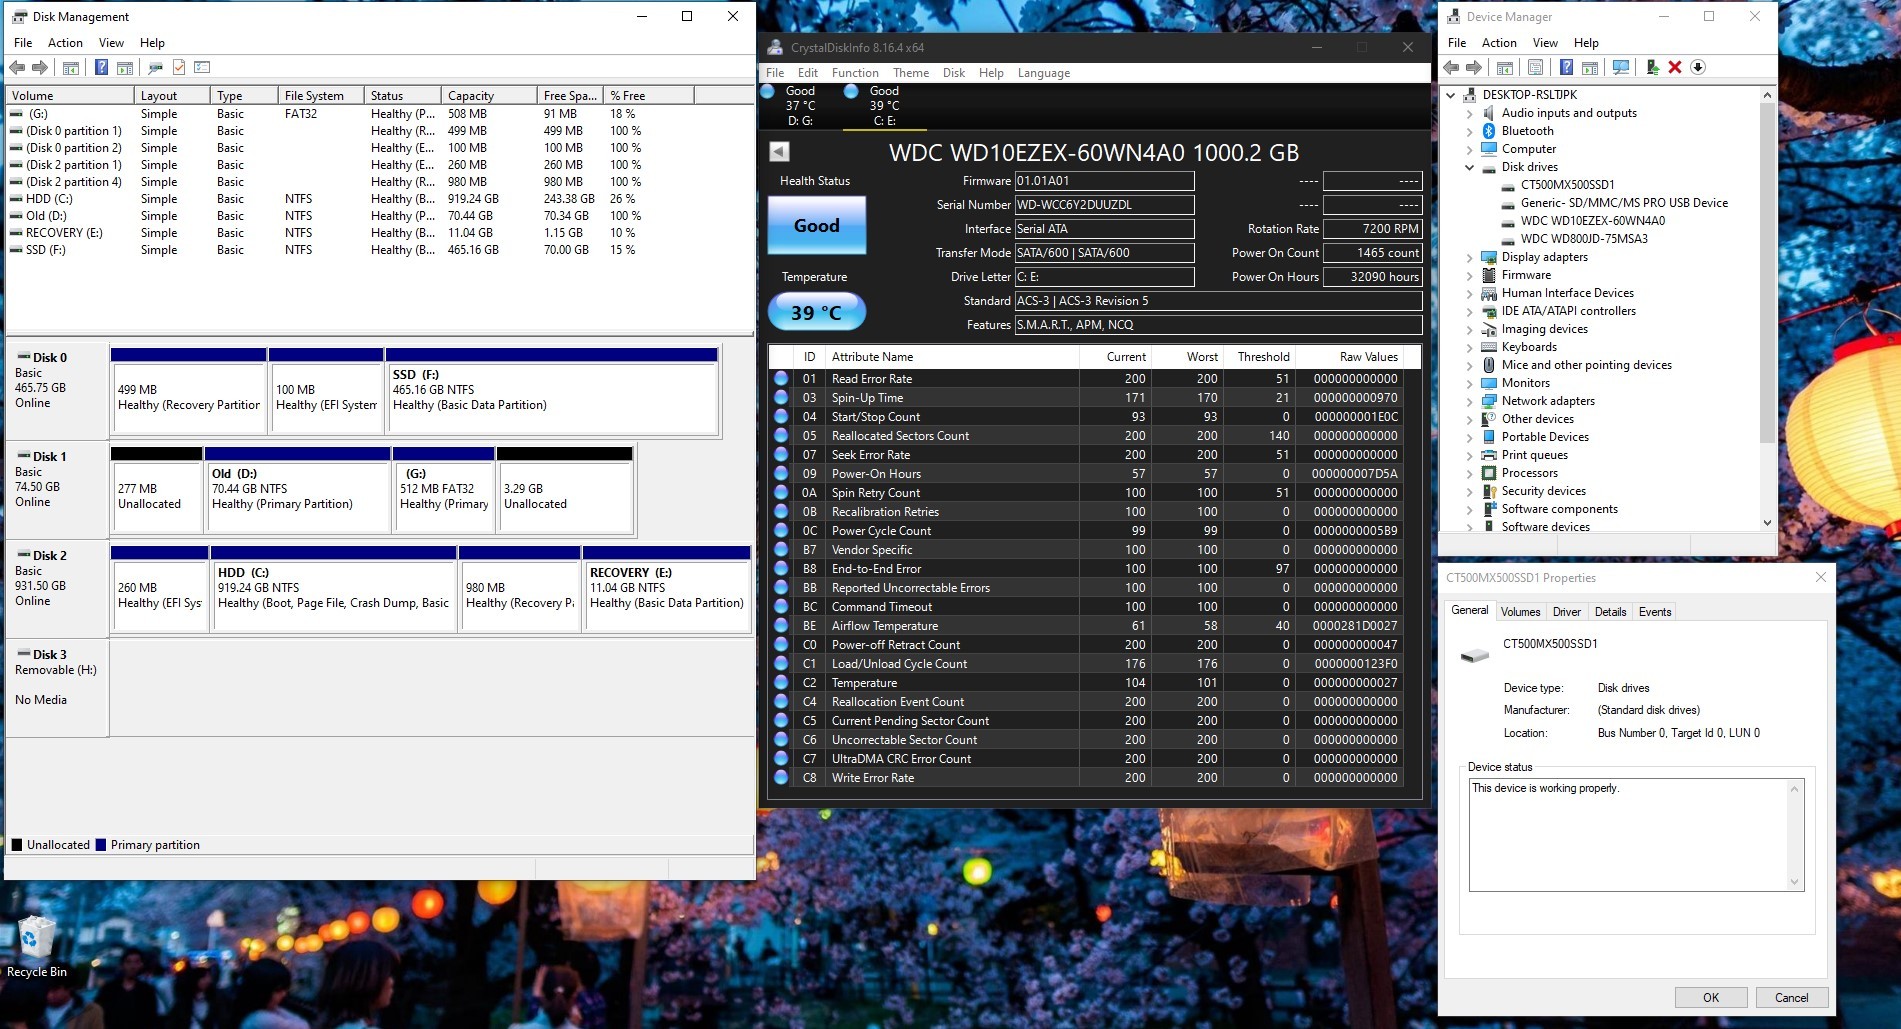Open the Theme menu in CrystalDiskInfo

(910, 73)
